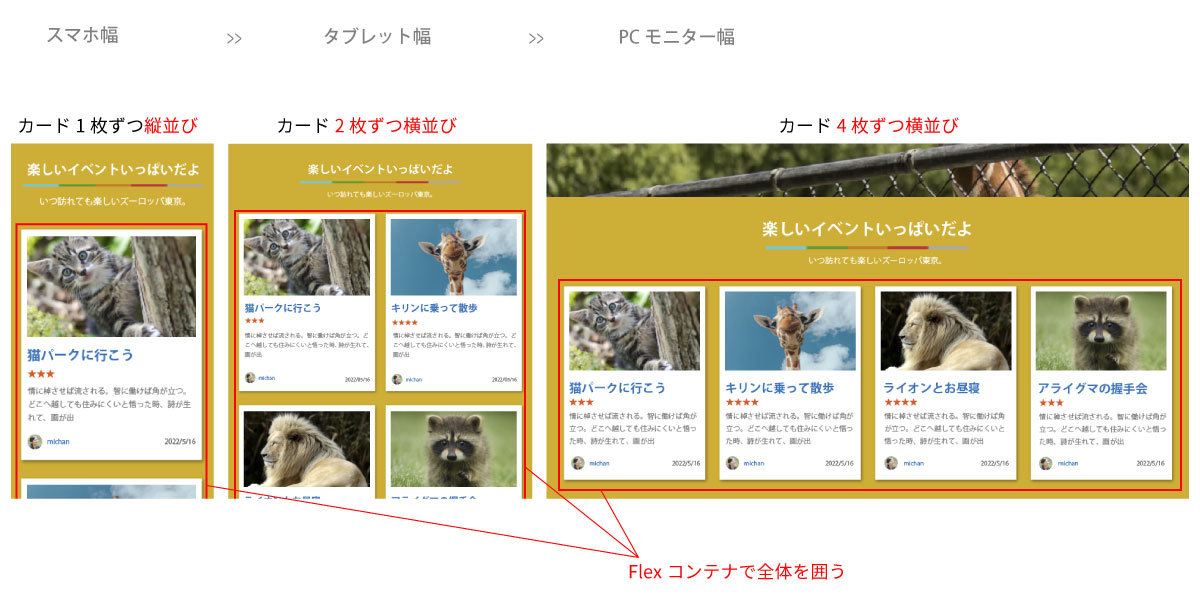Click 楽しいイベントいっぱいだよ heading in tablet-width layout
This screenshot has width=1200, height=600.
coord(380,169)
